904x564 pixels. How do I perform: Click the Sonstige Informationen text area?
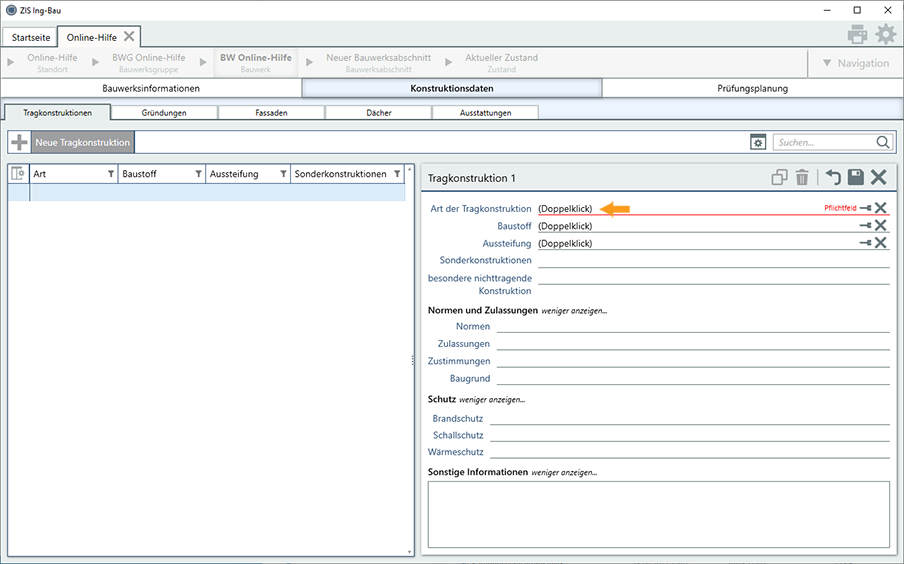[658, 514]
